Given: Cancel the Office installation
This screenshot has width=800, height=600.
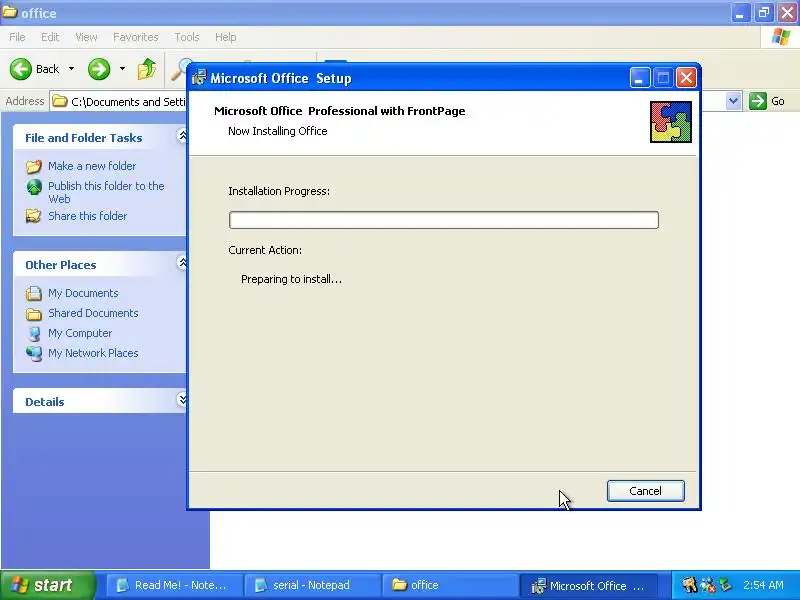Looking at the screenshot, I should 645,491.
